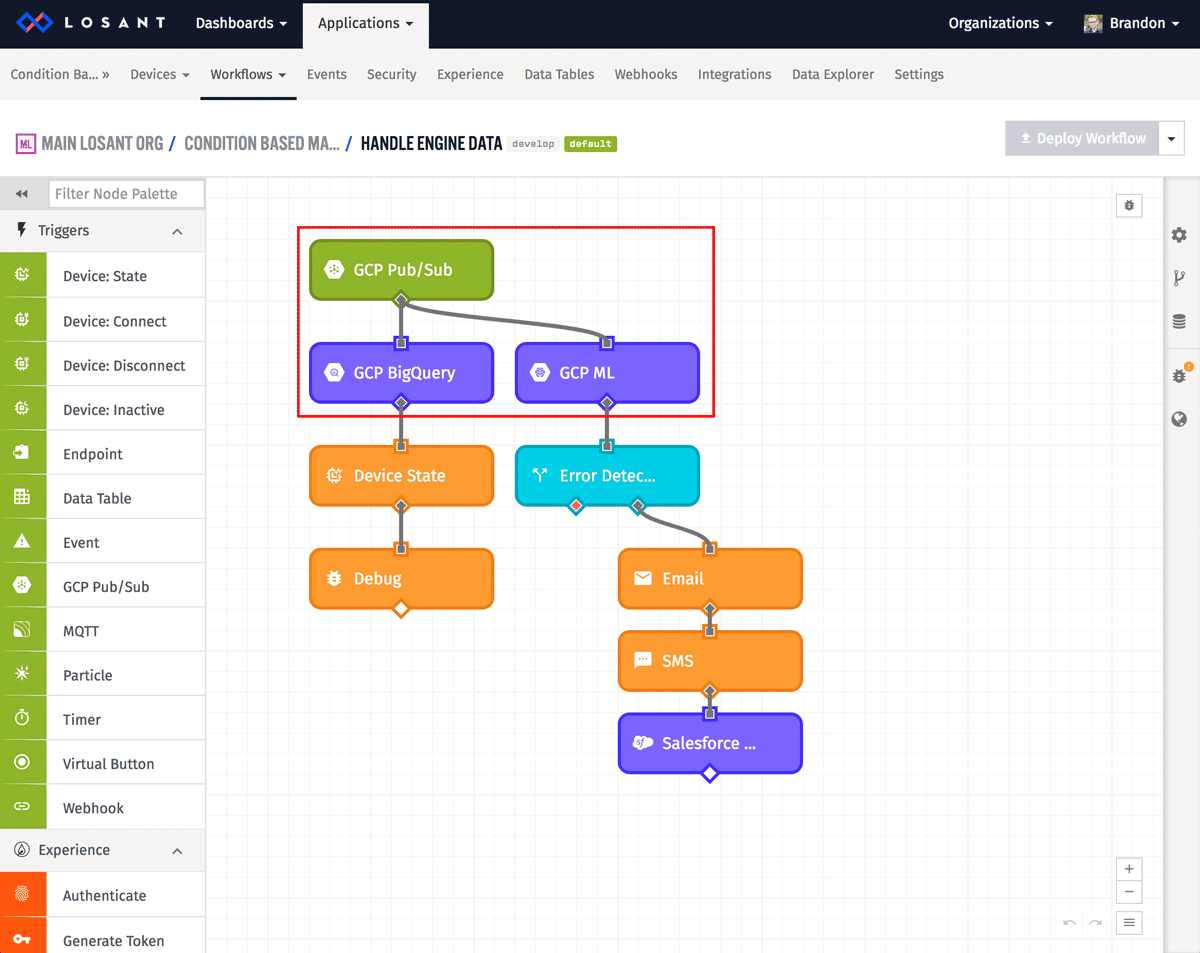
Task: Undo the last canvas change
Action: coord(1070,923)
